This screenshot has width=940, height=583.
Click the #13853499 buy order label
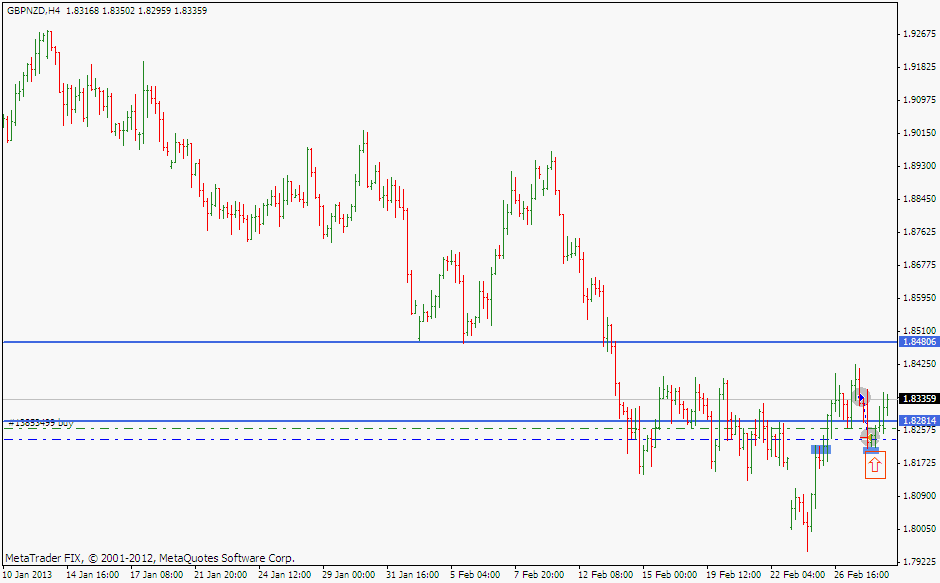40,424
